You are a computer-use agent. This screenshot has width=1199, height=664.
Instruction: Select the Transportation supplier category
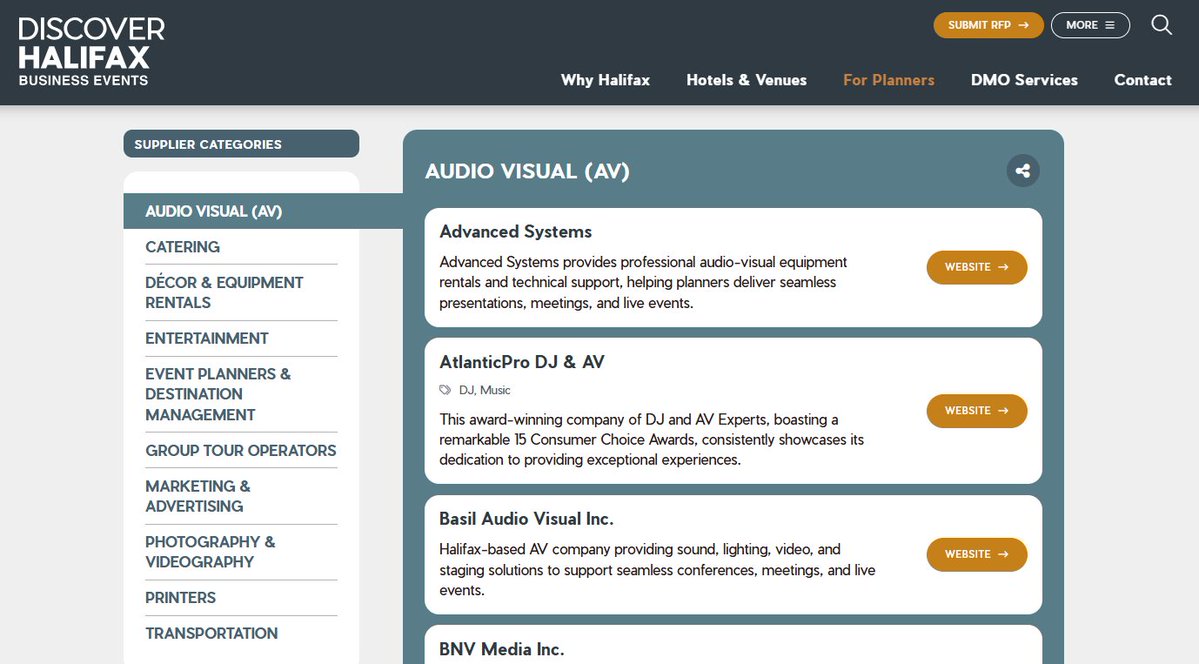pos(212,633)
